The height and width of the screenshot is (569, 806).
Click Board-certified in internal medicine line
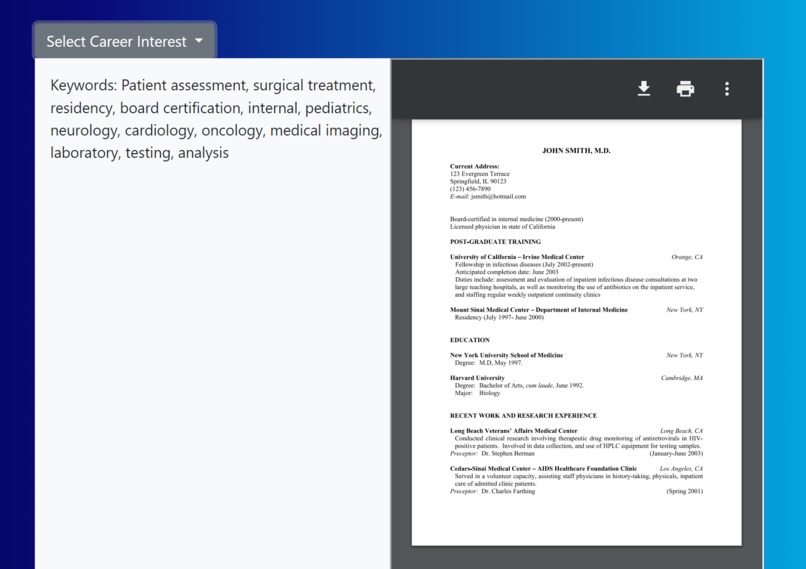tap(517, 219)
